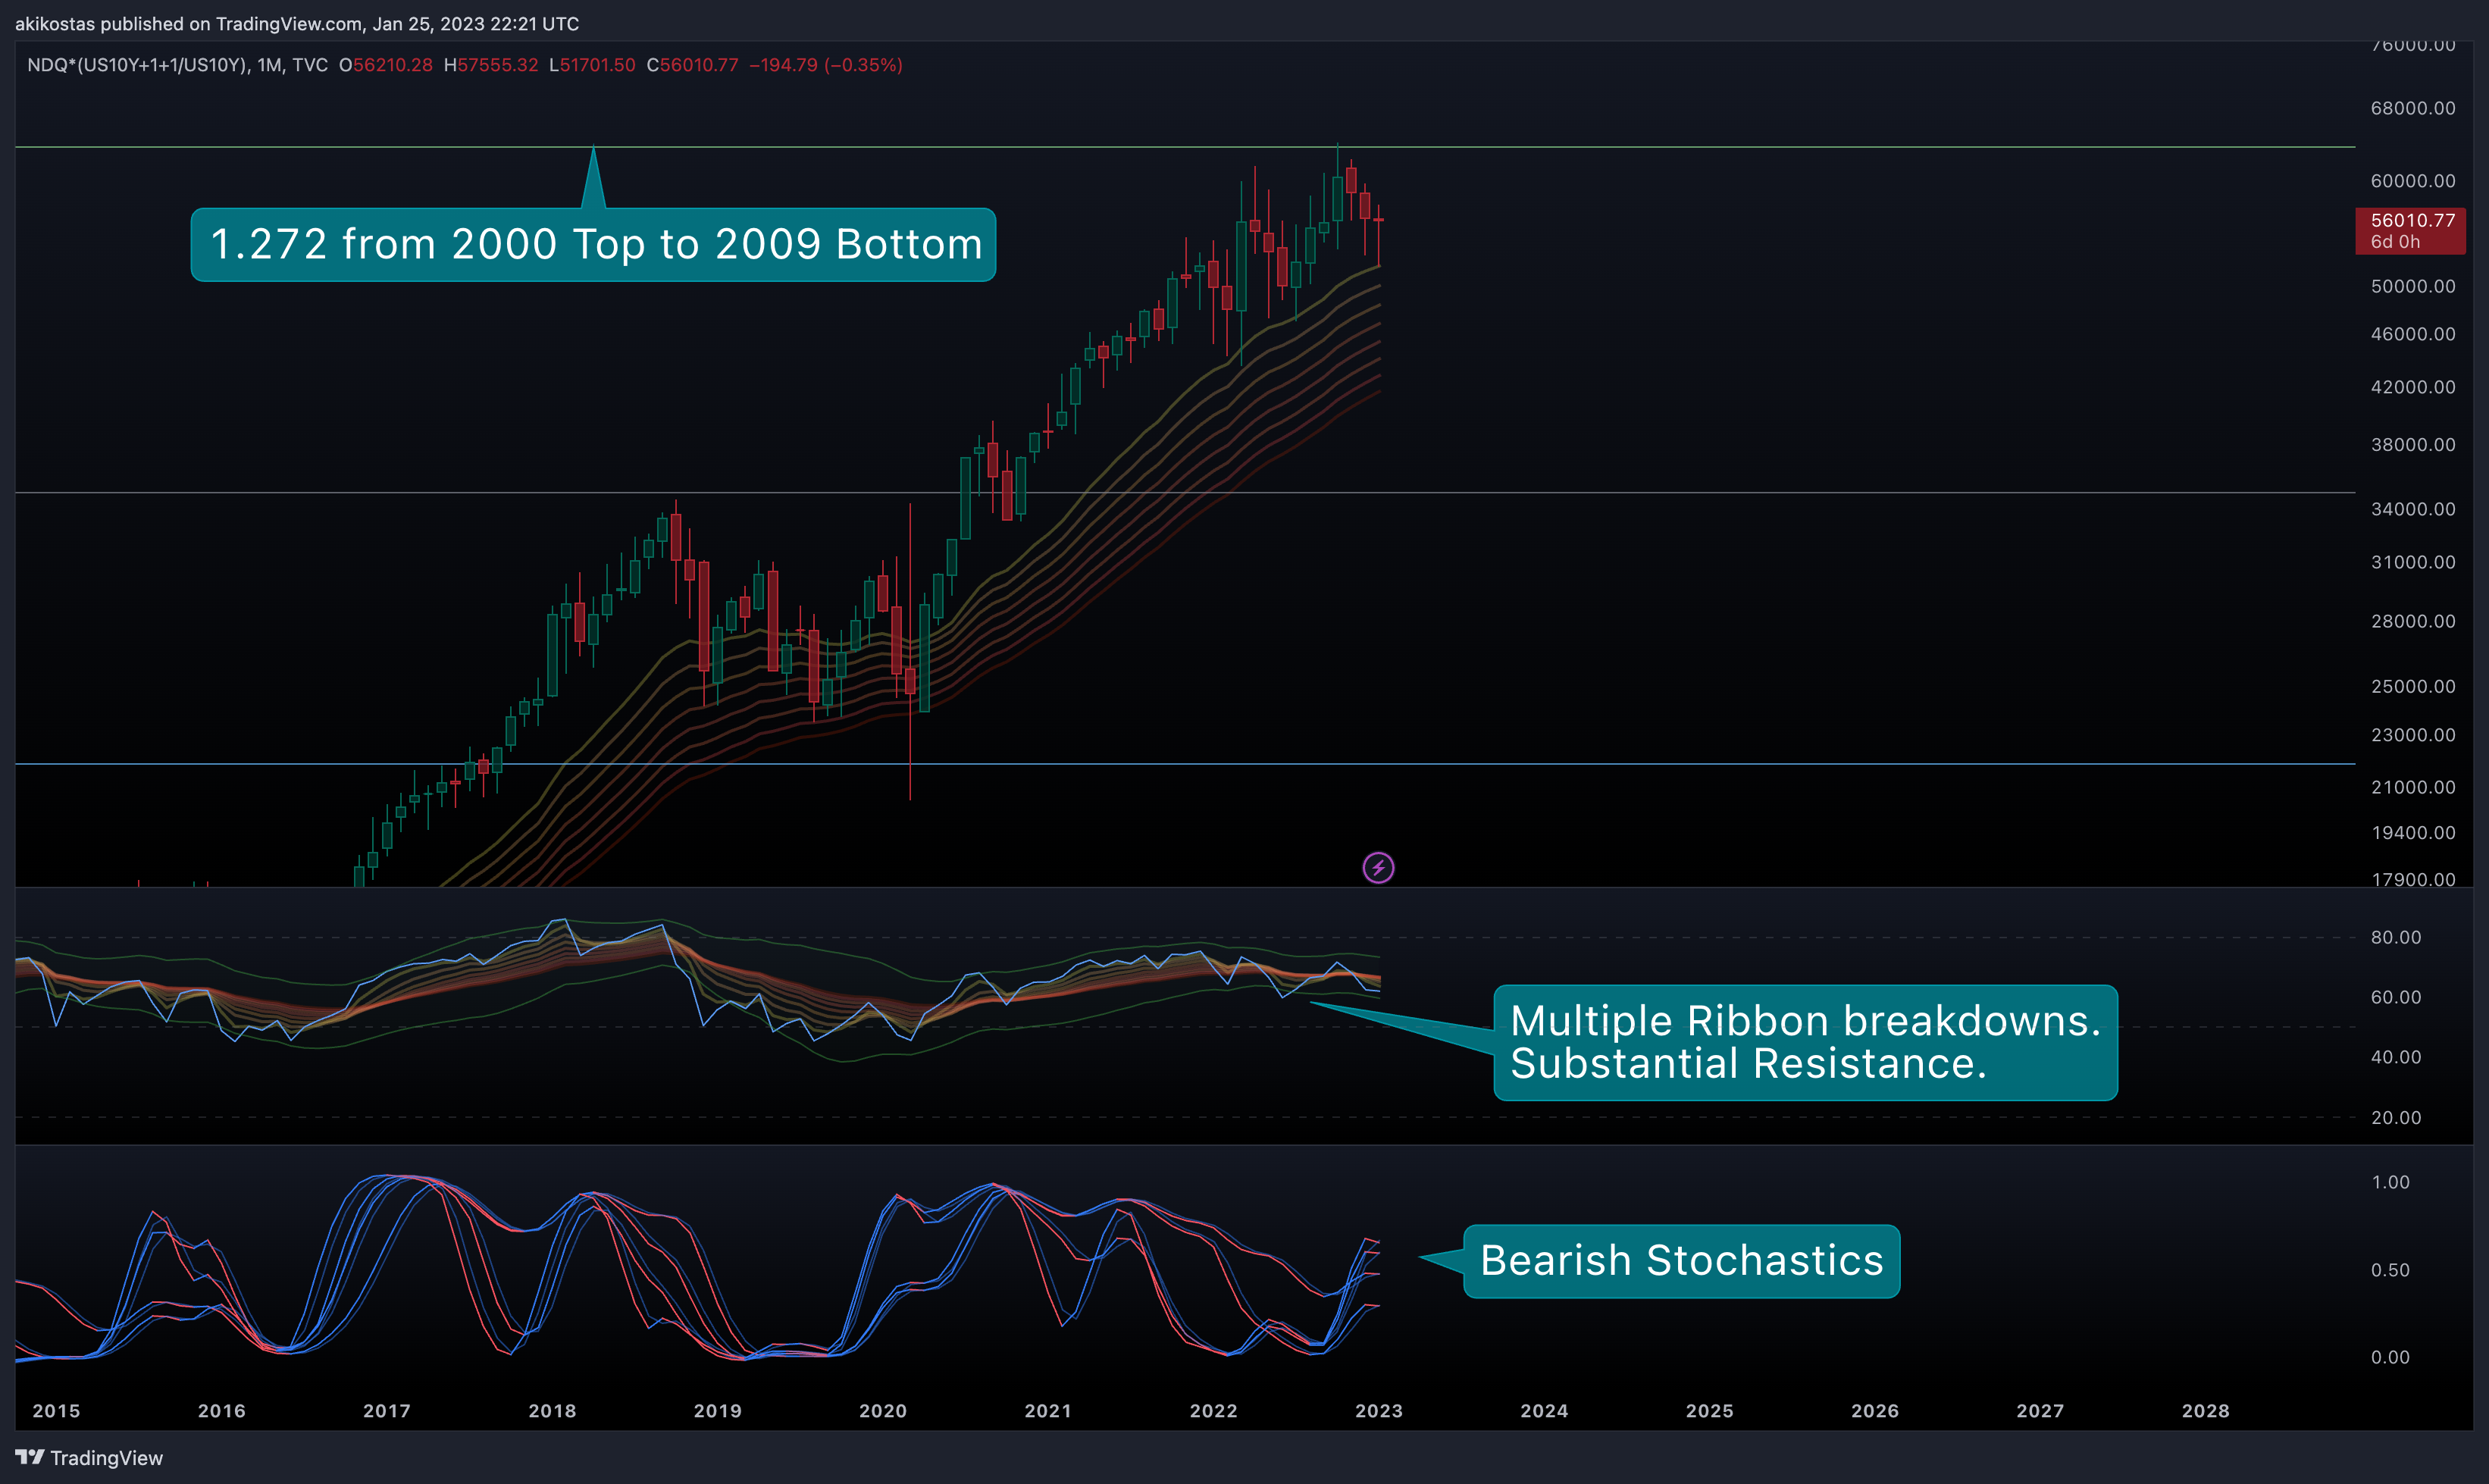Image resolution: width=2489 pixels, height=1484 pixels.
Task: Click the low value L51701.50
Action: coord(592,65)
